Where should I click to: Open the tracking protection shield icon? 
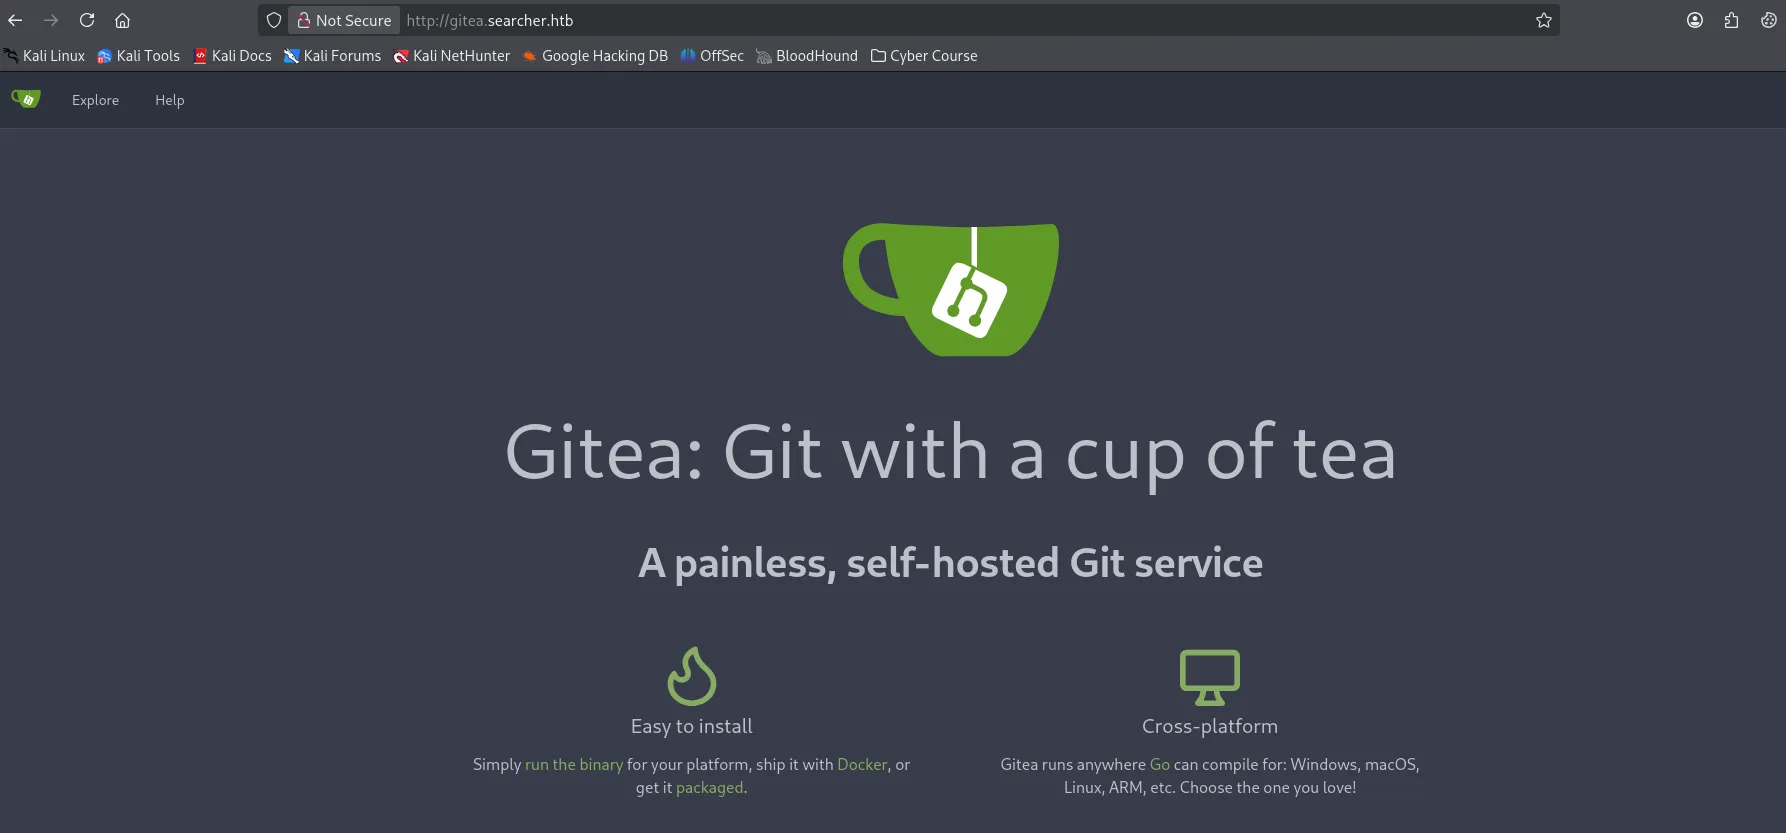pyautogui.click(x=274, y=20)
